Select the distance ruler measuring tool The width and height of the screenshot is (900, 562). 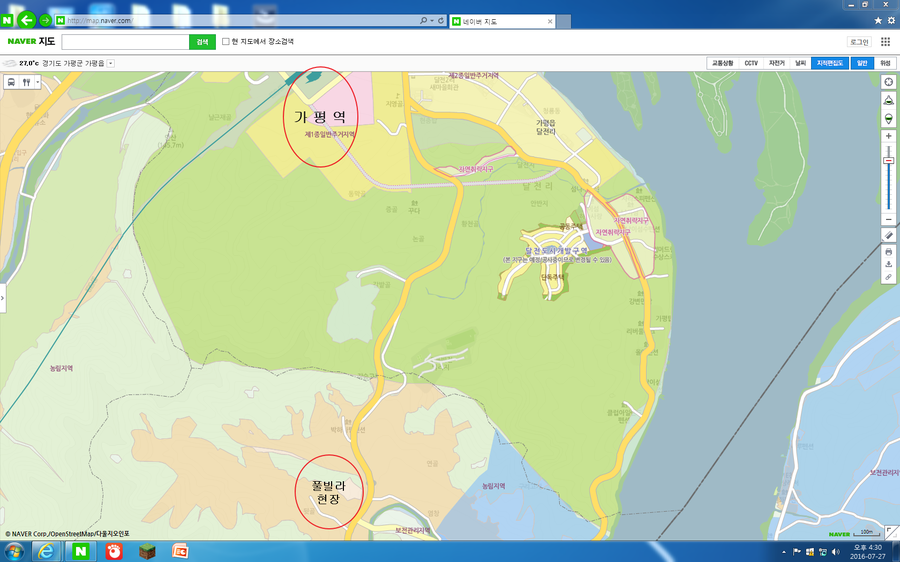(889, 235)
